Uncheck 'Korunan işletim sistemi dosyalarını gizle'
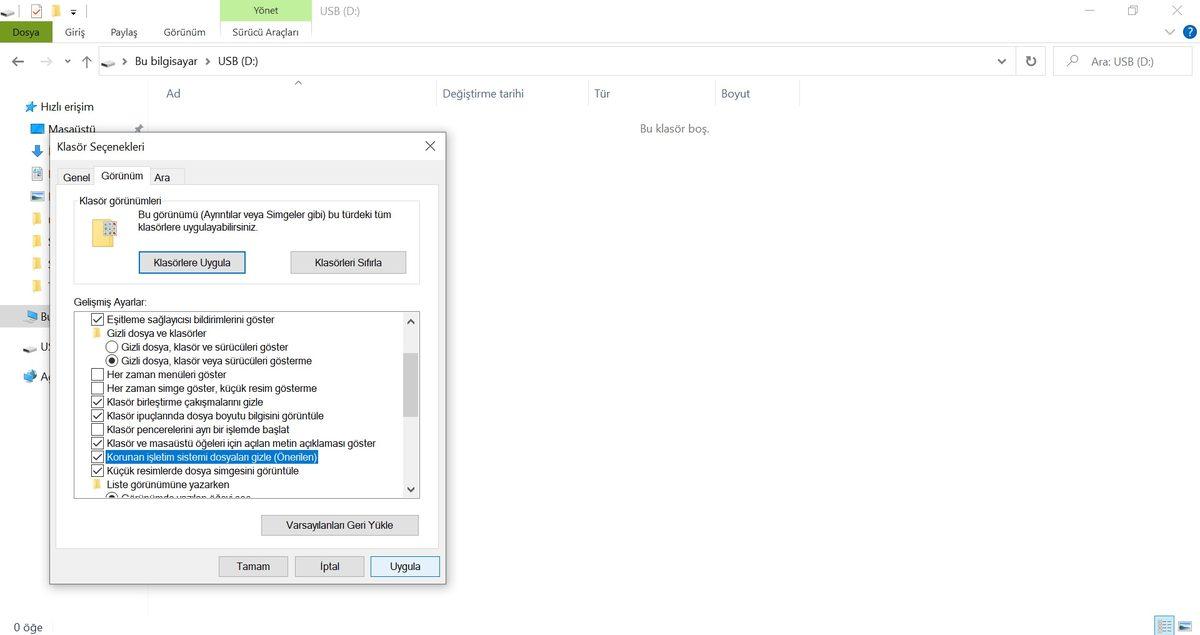Image resolution: width=1200 pixels, height=635 pixels. 98,457
